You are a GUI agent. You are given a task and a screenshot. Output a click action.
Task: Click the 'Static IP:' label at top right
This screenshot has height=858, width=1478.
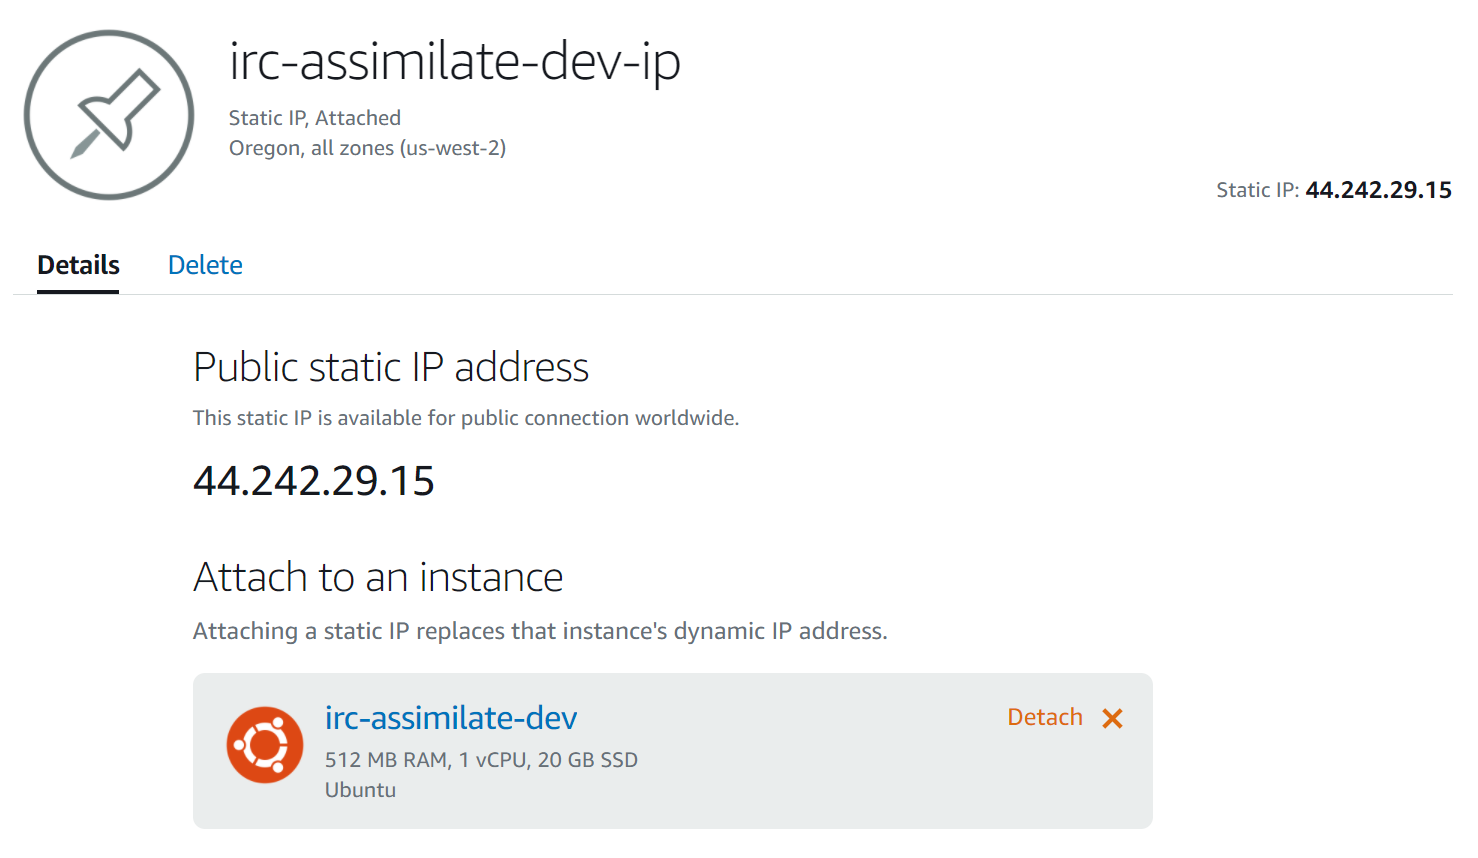pyautogui.click(x=1257, y=190)
